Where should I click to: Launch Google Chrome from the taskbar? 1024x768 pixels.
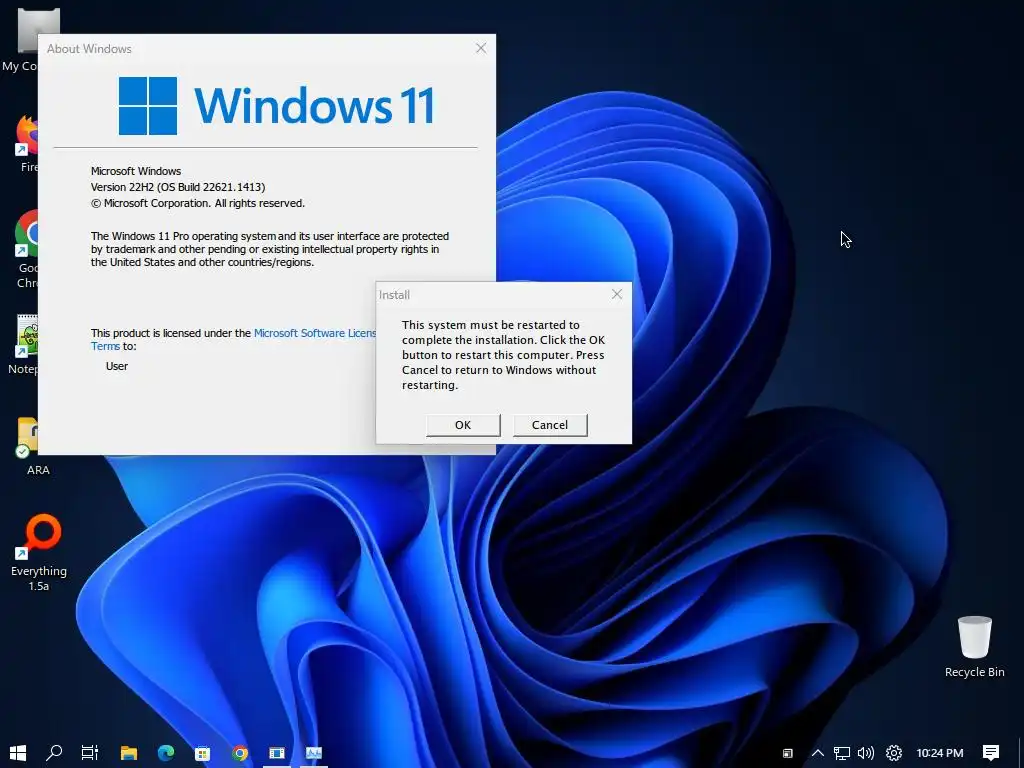(240, 752)
